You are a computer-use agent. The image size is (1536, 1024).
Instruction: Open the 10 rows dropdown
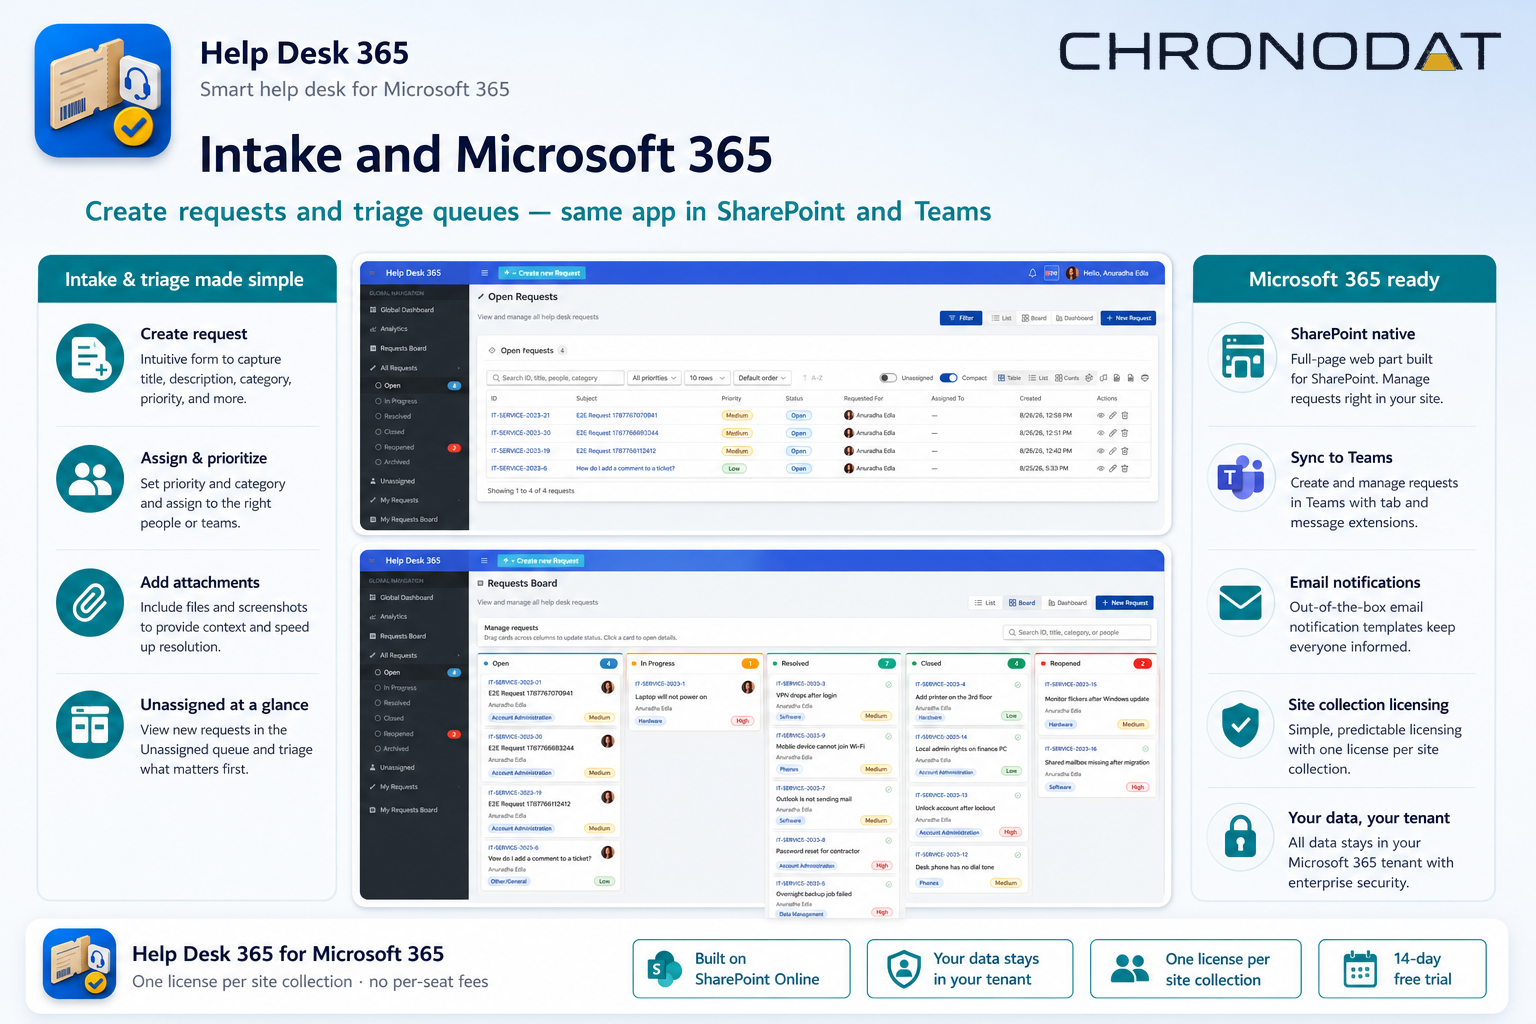pos(707,378)
